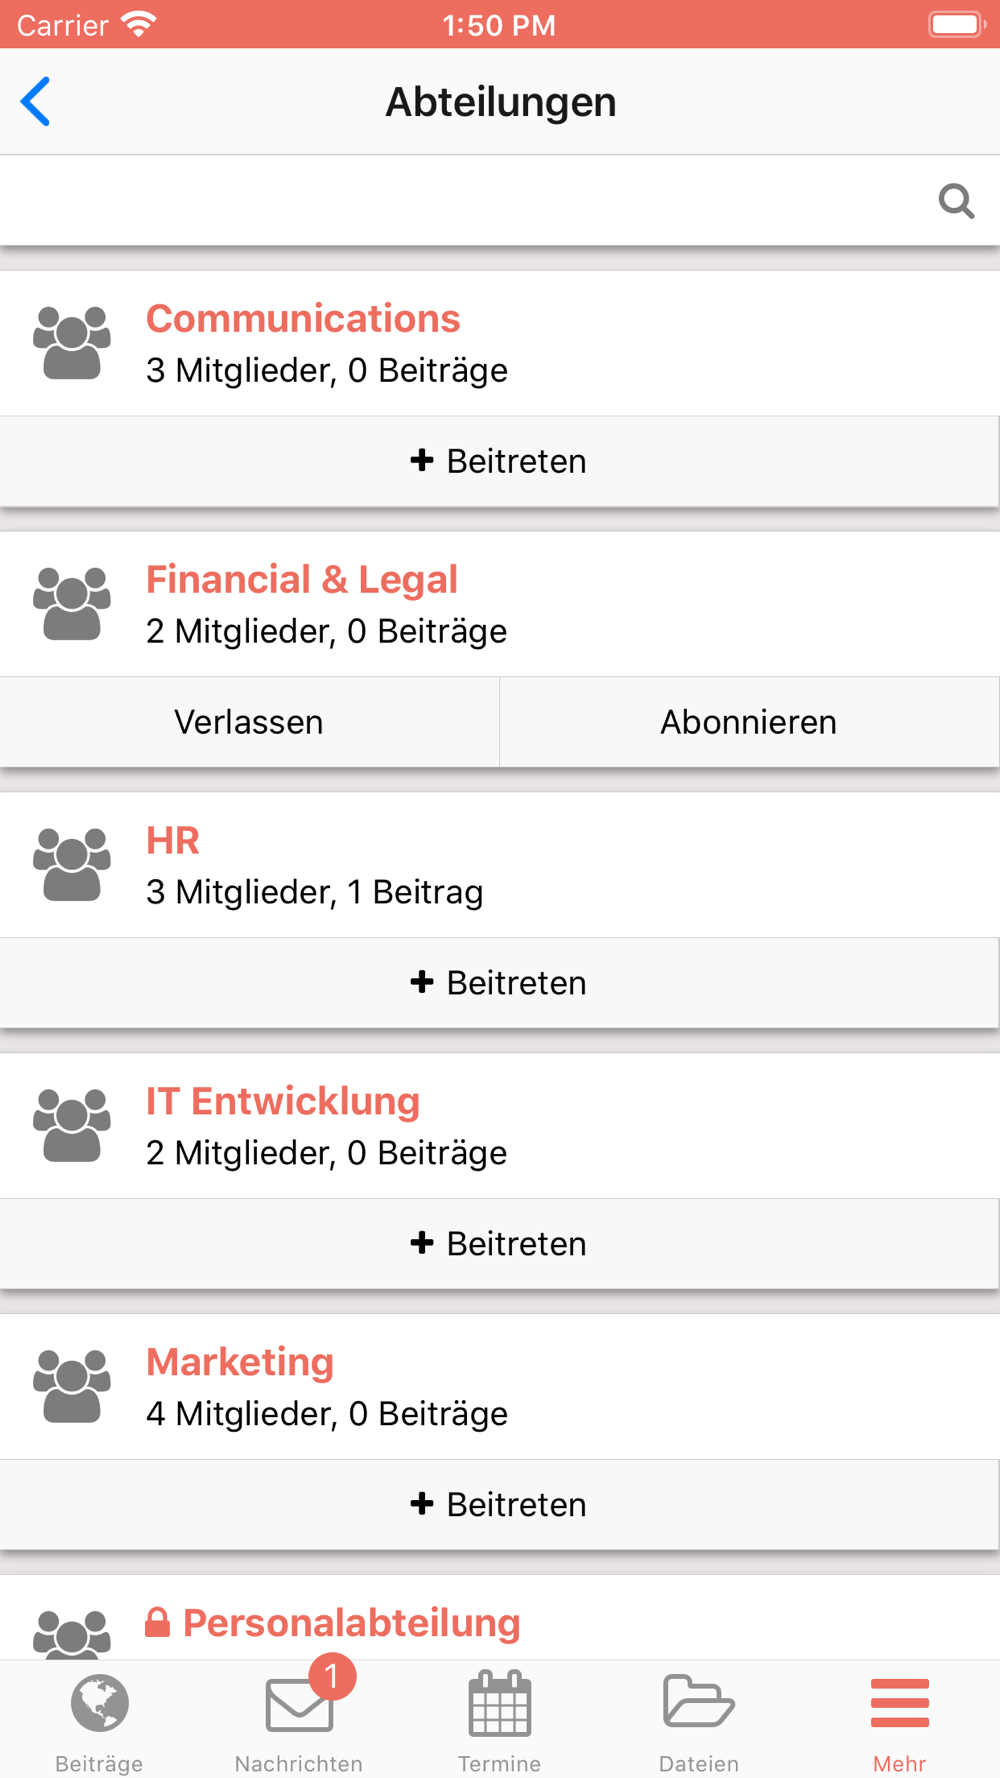
Task: Tap lock icon beside Personalabteilung
Action: tap(157, 1622)
